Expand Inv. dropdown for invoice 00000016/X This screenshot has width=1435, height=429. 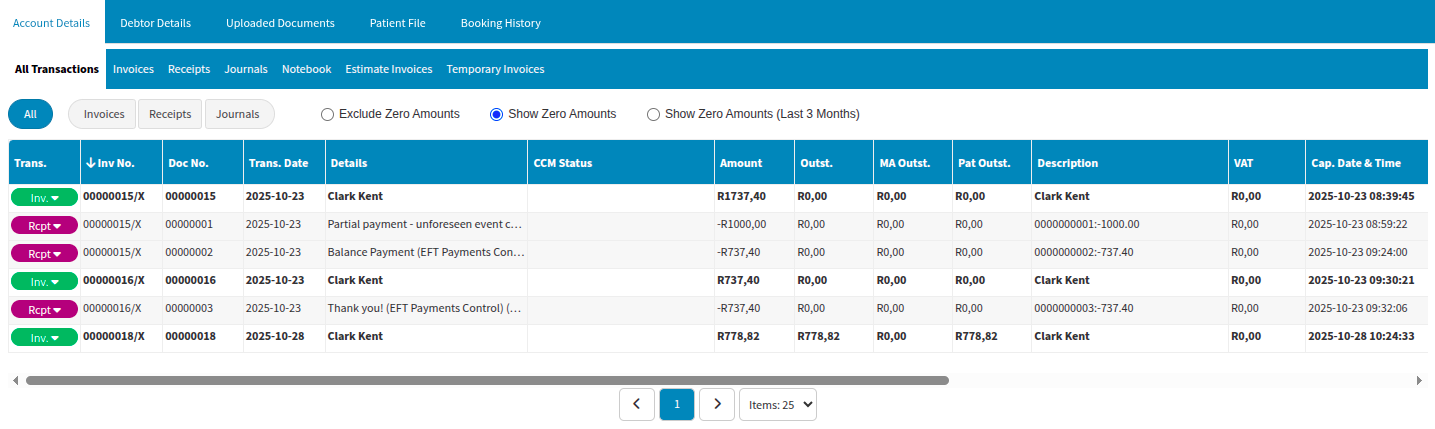(44, 281)
